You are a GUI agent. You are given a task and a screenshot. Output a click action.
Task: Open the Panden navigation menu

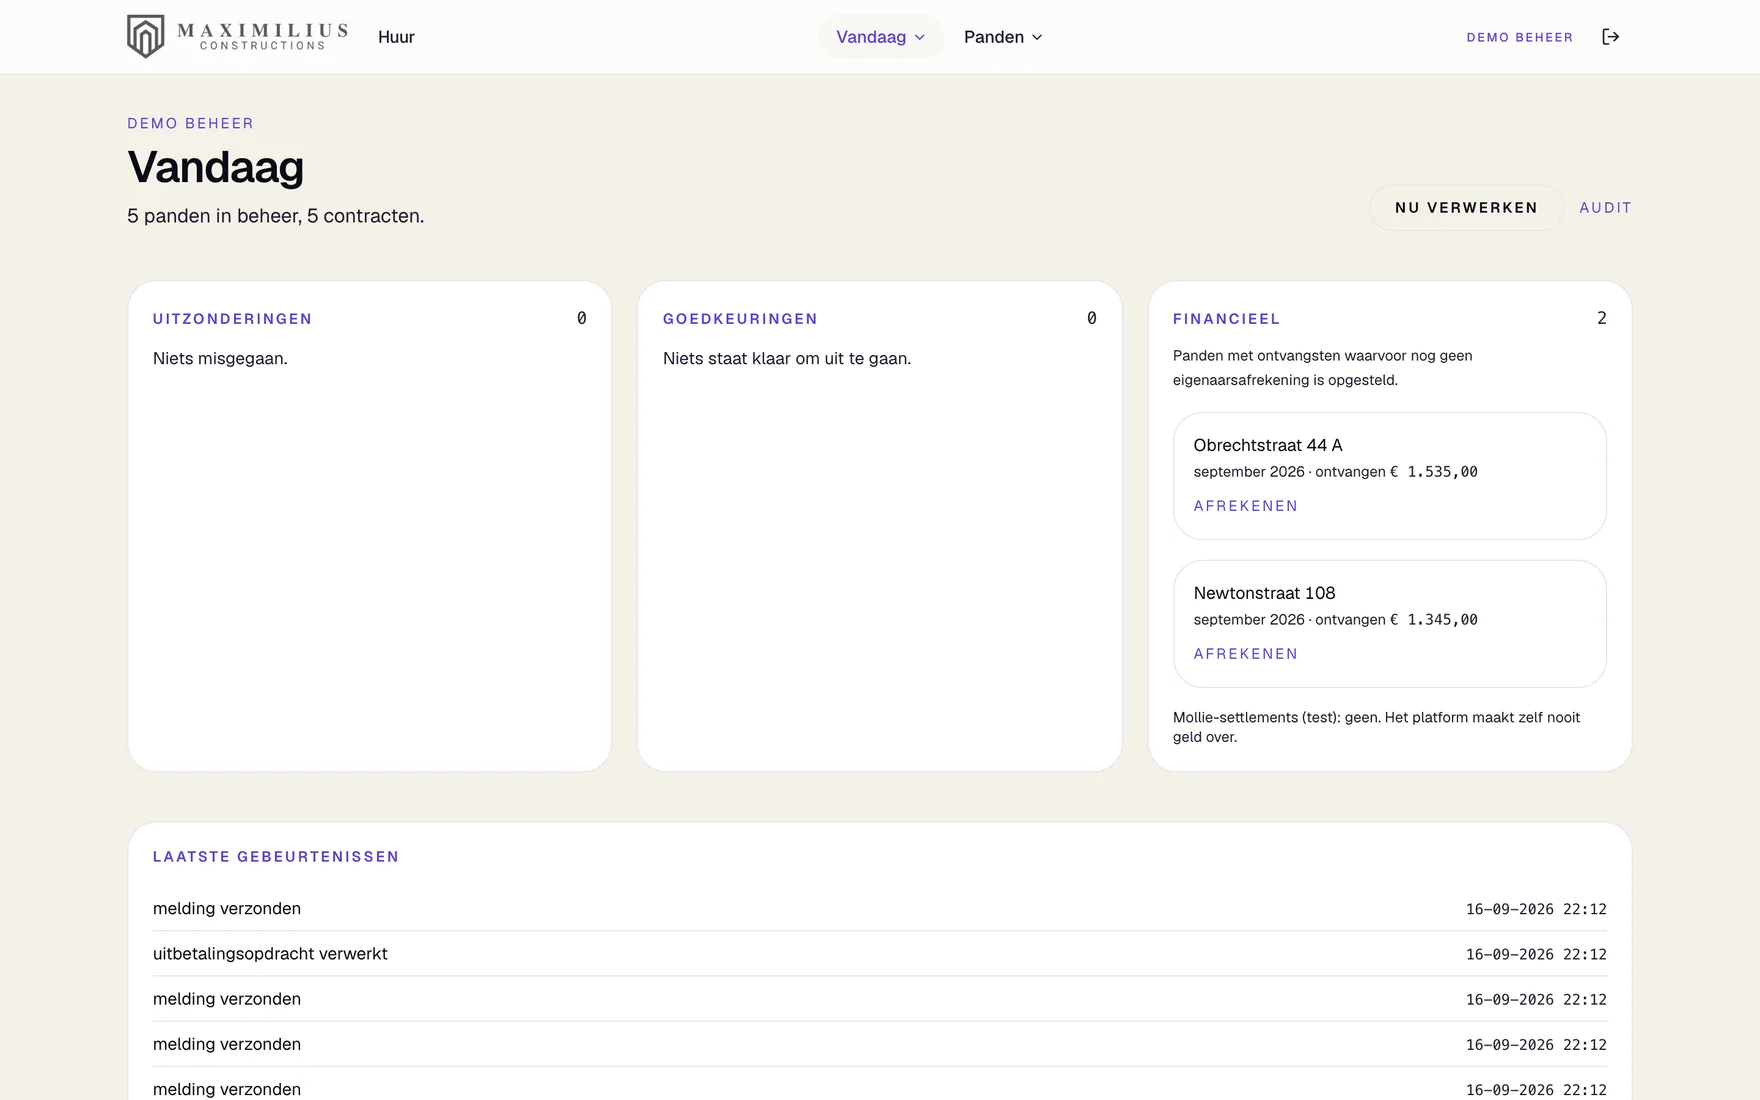tap(1003, 37)
